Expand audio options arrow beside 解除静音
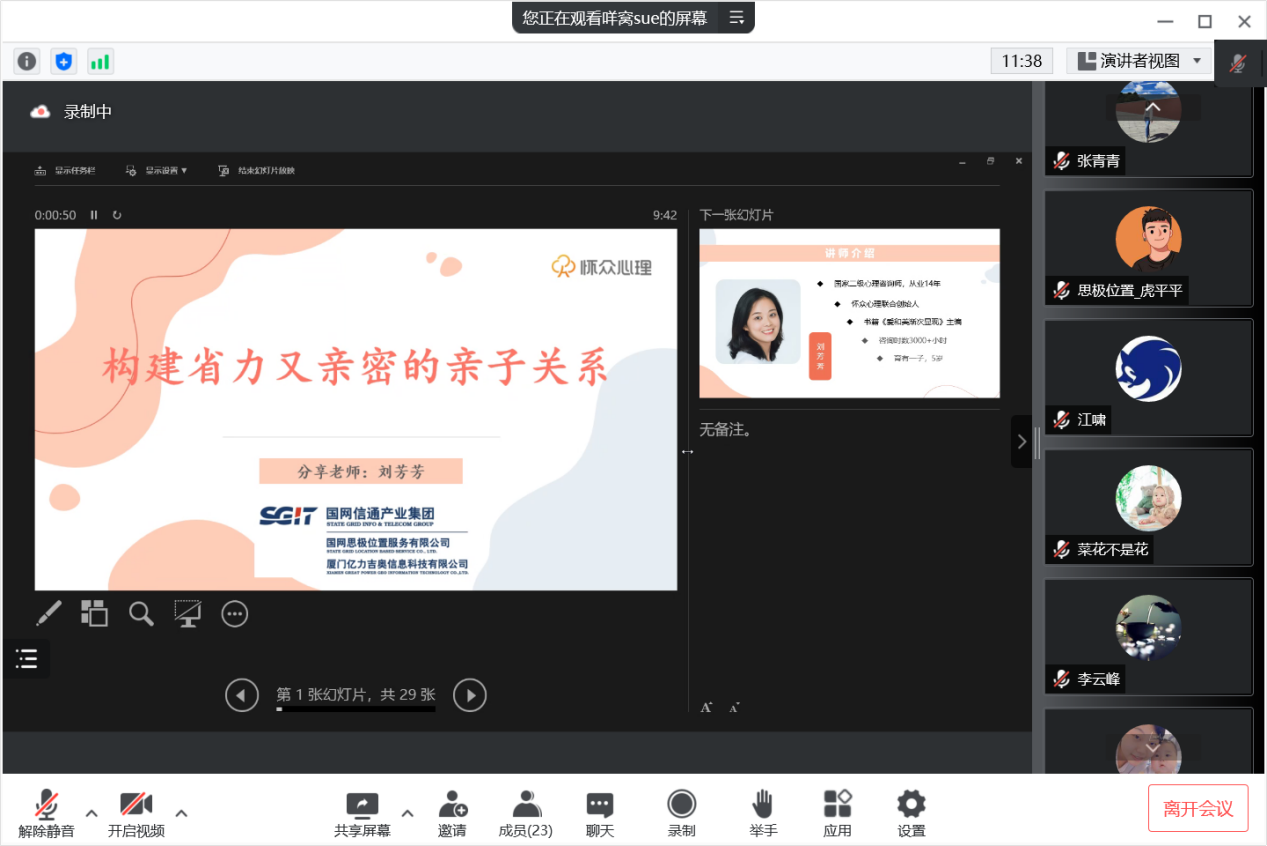Screen dimensions: 1267x846 click(x=91, y=812)
